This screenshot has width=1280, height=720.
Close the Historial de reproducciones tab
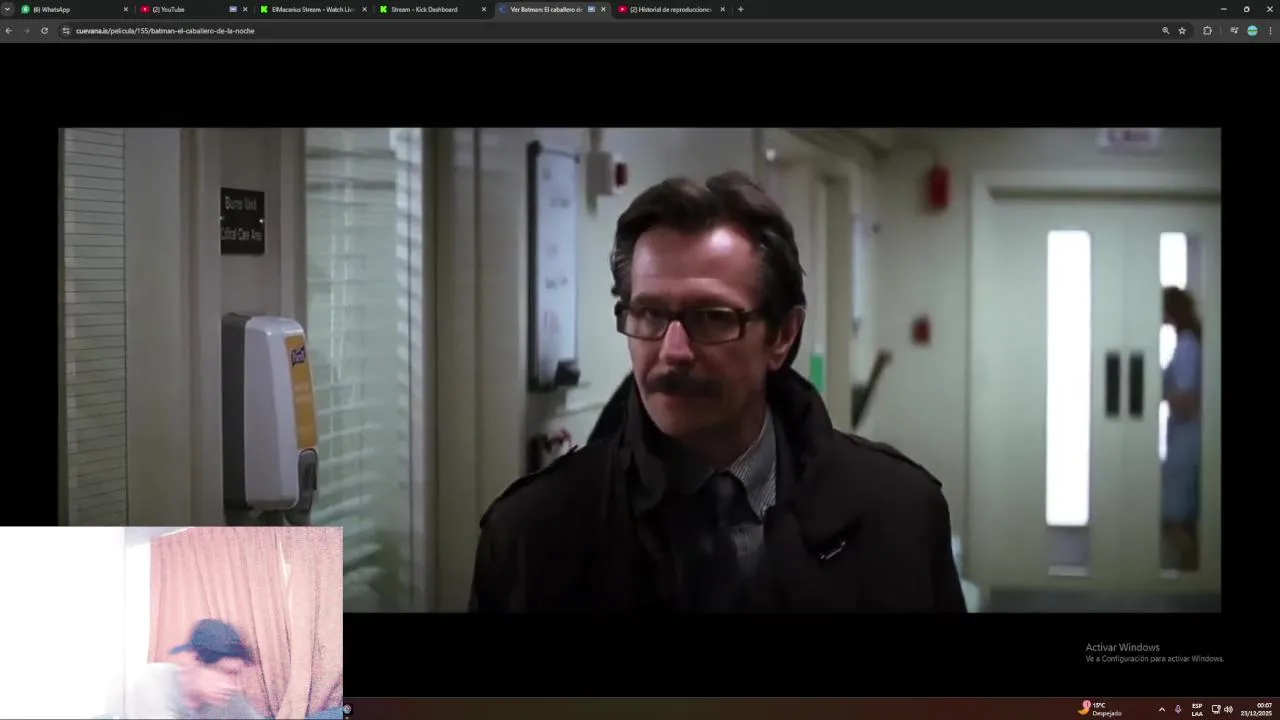722,9
